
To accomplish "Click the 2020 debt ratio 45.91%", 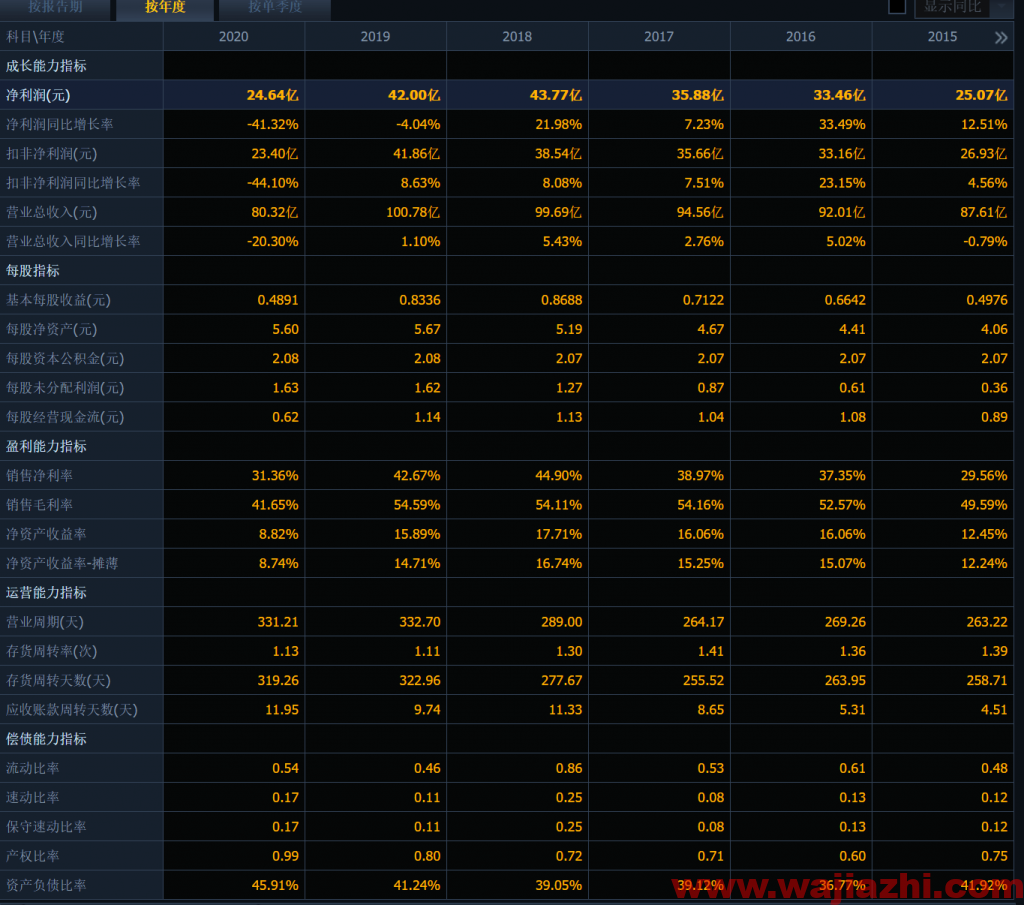I will tap(275, 885).
